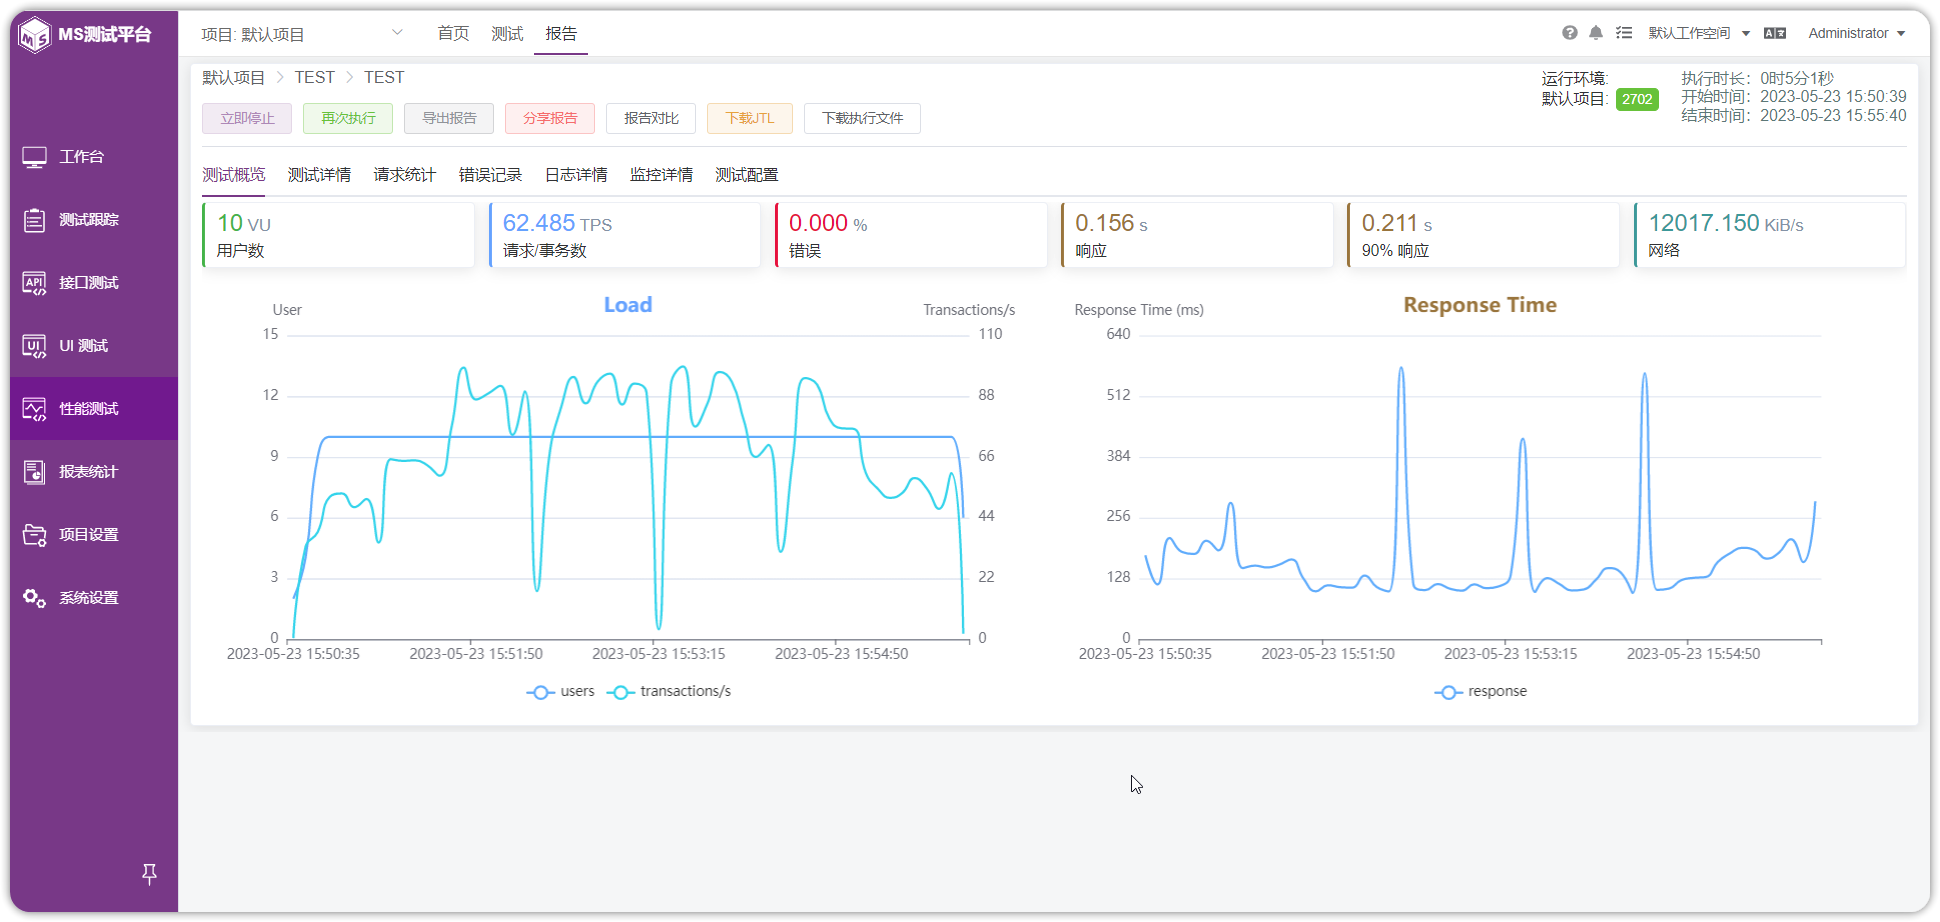Open the UI 测试 sidebar icon
The width and height of the screenshot is (1940, 922).
(35, 346)
